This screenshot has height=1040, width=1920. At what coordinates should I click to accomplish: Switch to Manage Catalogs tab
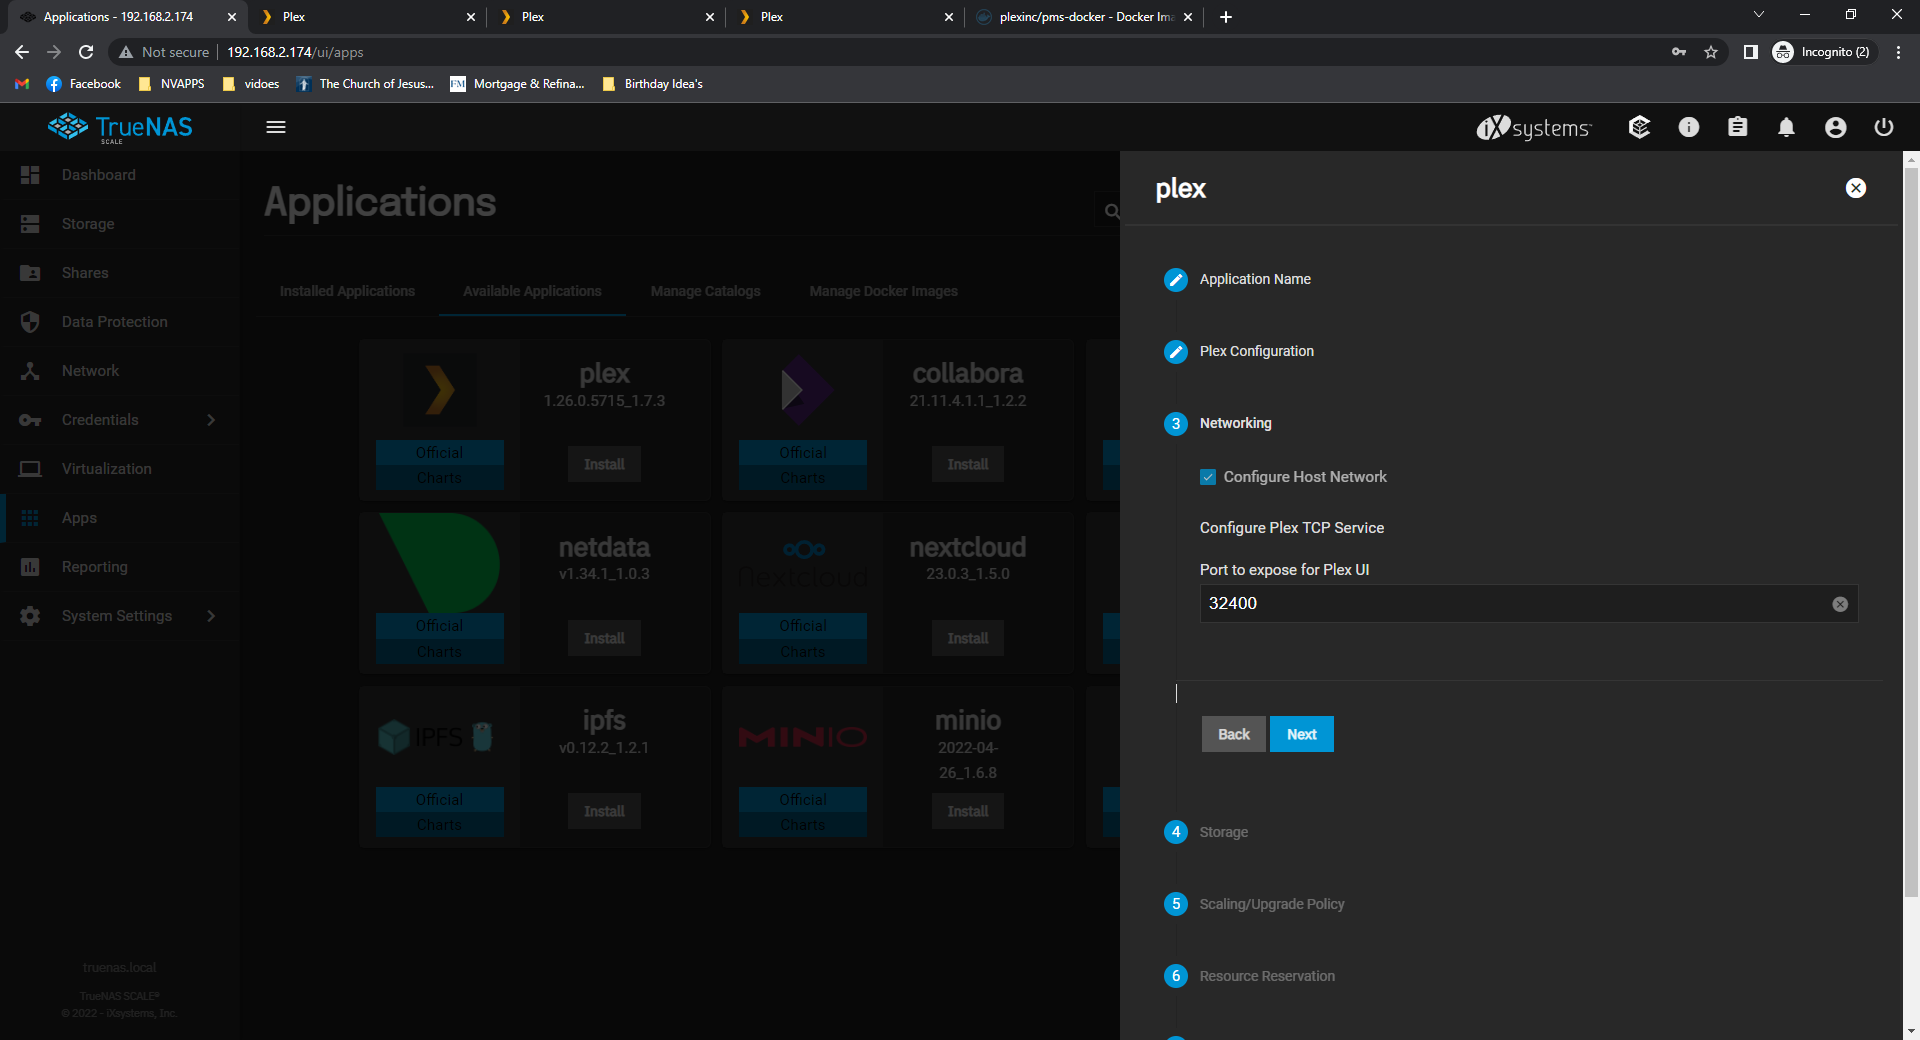tap(705, 291)
